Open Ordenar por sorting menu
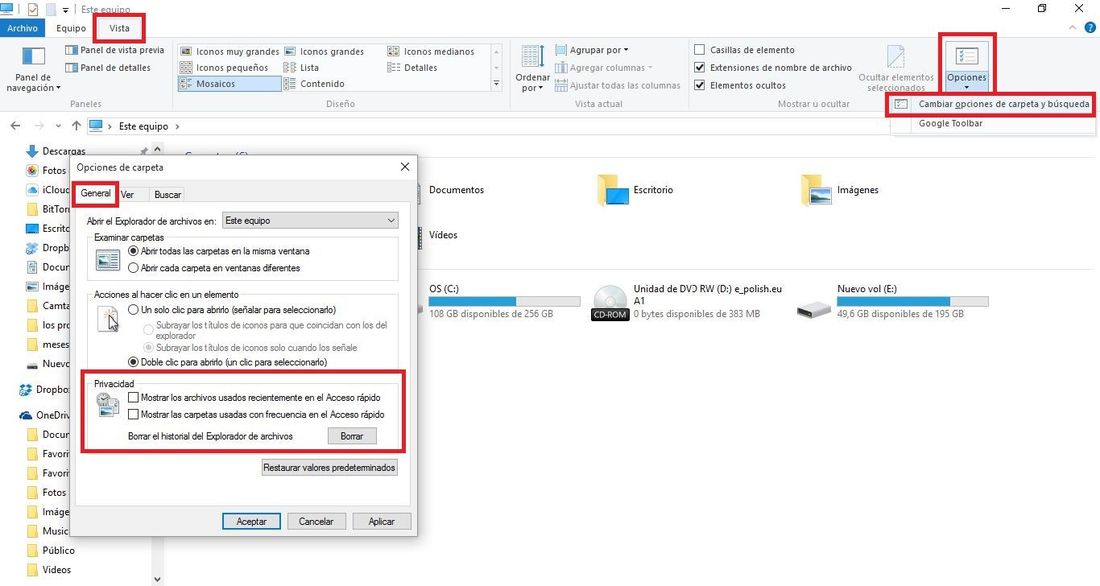The height and width of the screenshot is (586, 1100). [x=532, y=69]
